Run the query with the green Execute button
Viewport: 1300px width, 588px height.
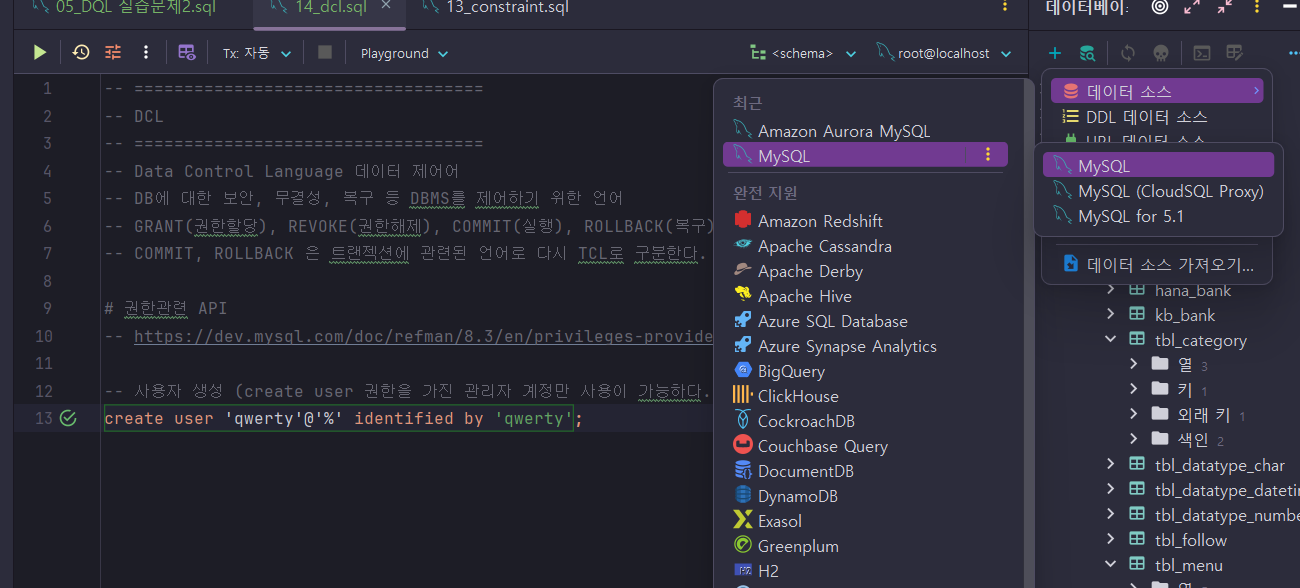40,52
